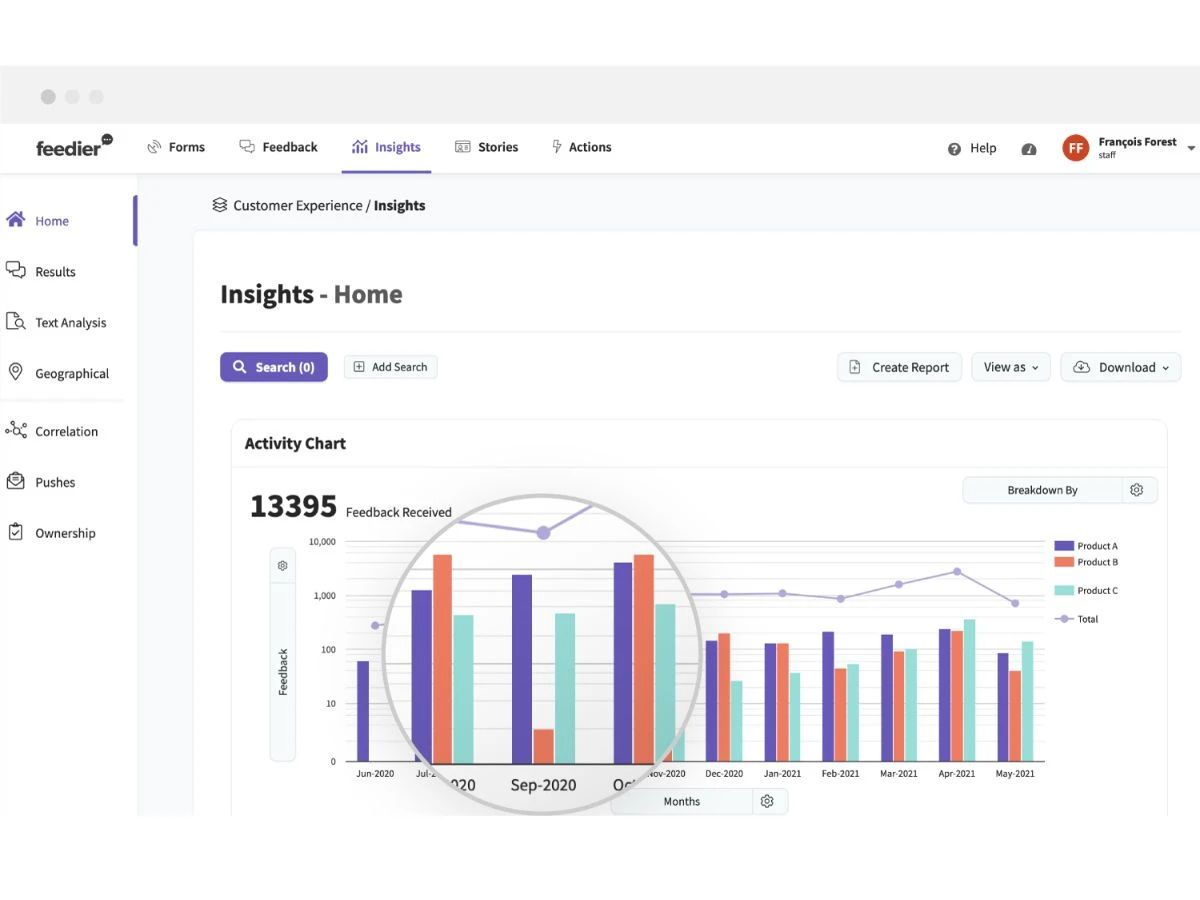Click the Apr-2021 Total line point
Screen dimensions: 1200x900
[x=957, y=572]
